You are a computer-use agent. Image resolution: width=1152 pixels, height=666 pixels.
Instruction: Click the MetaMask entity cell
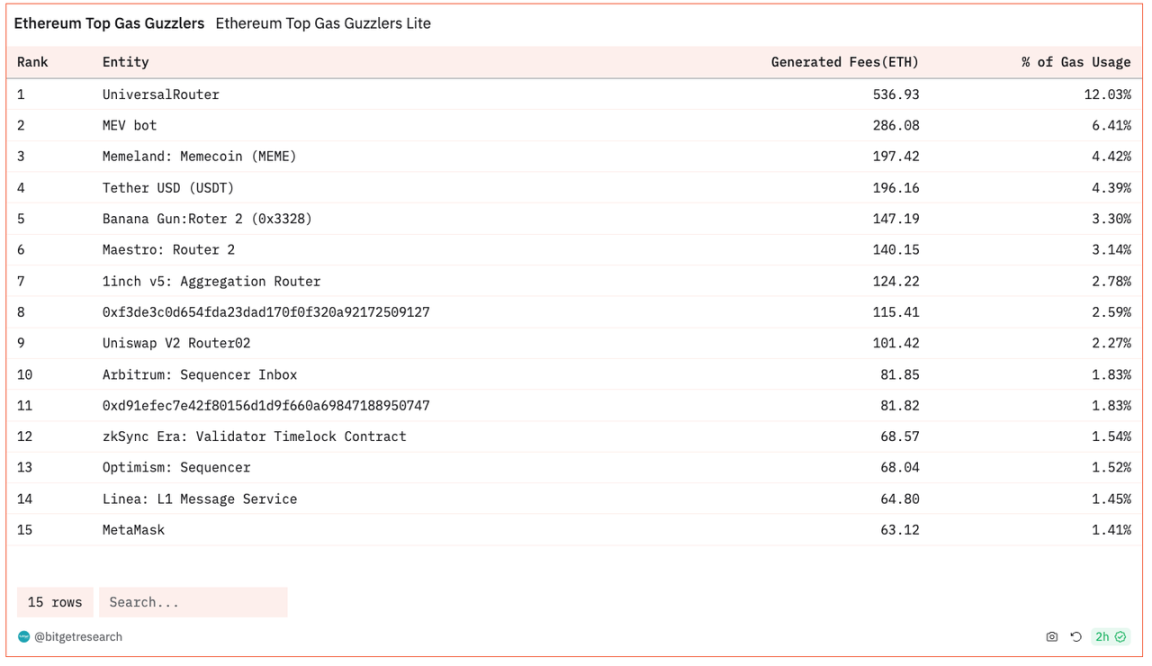[133, 530]
